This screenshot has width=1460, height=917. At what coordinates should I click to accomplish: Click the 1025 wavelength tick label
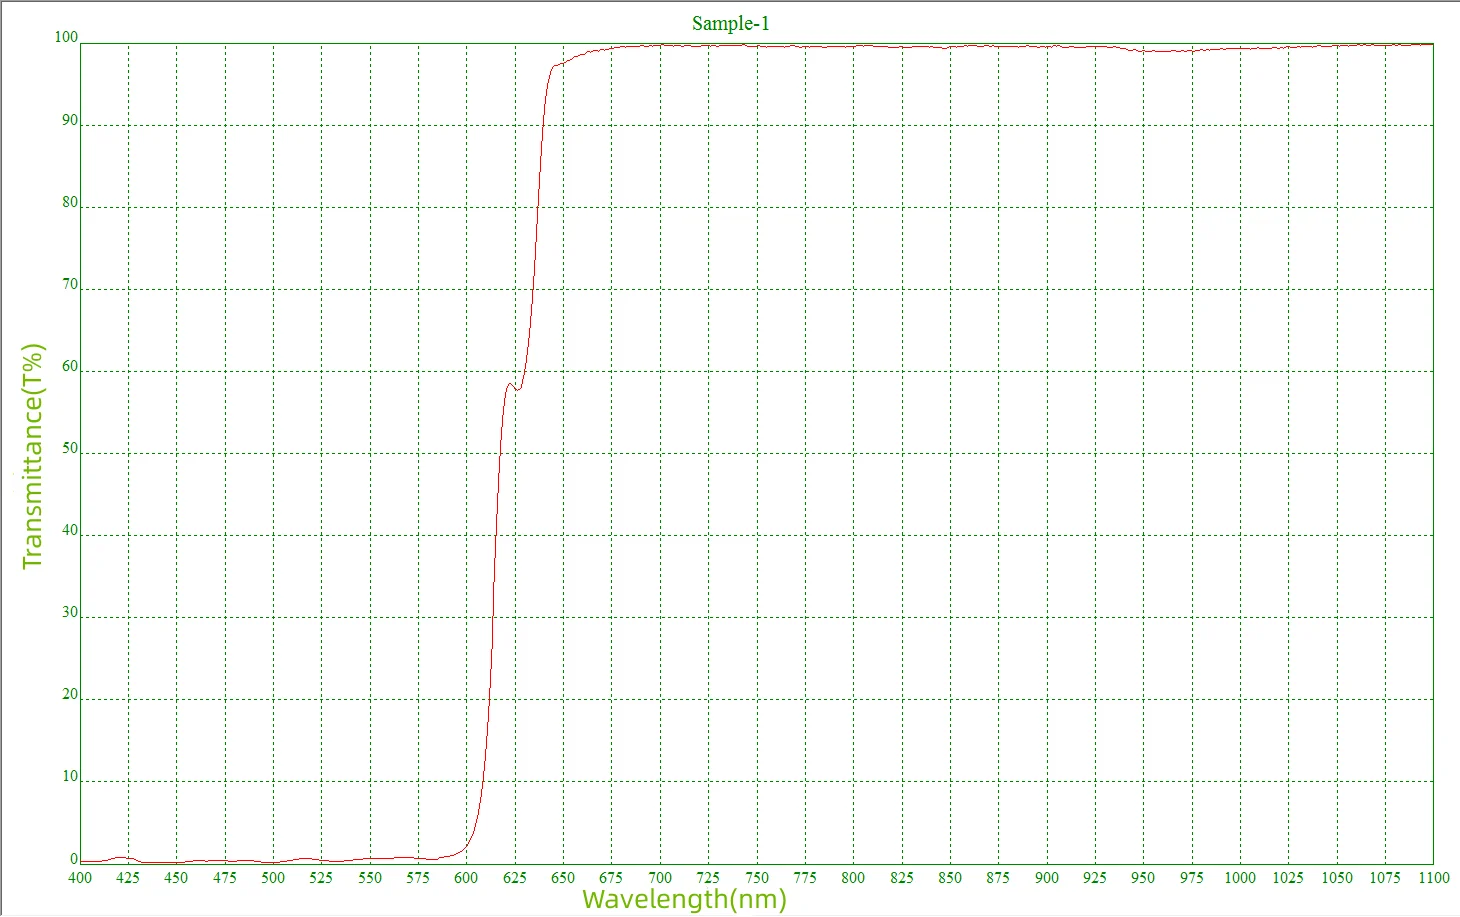click(1288, 877)
